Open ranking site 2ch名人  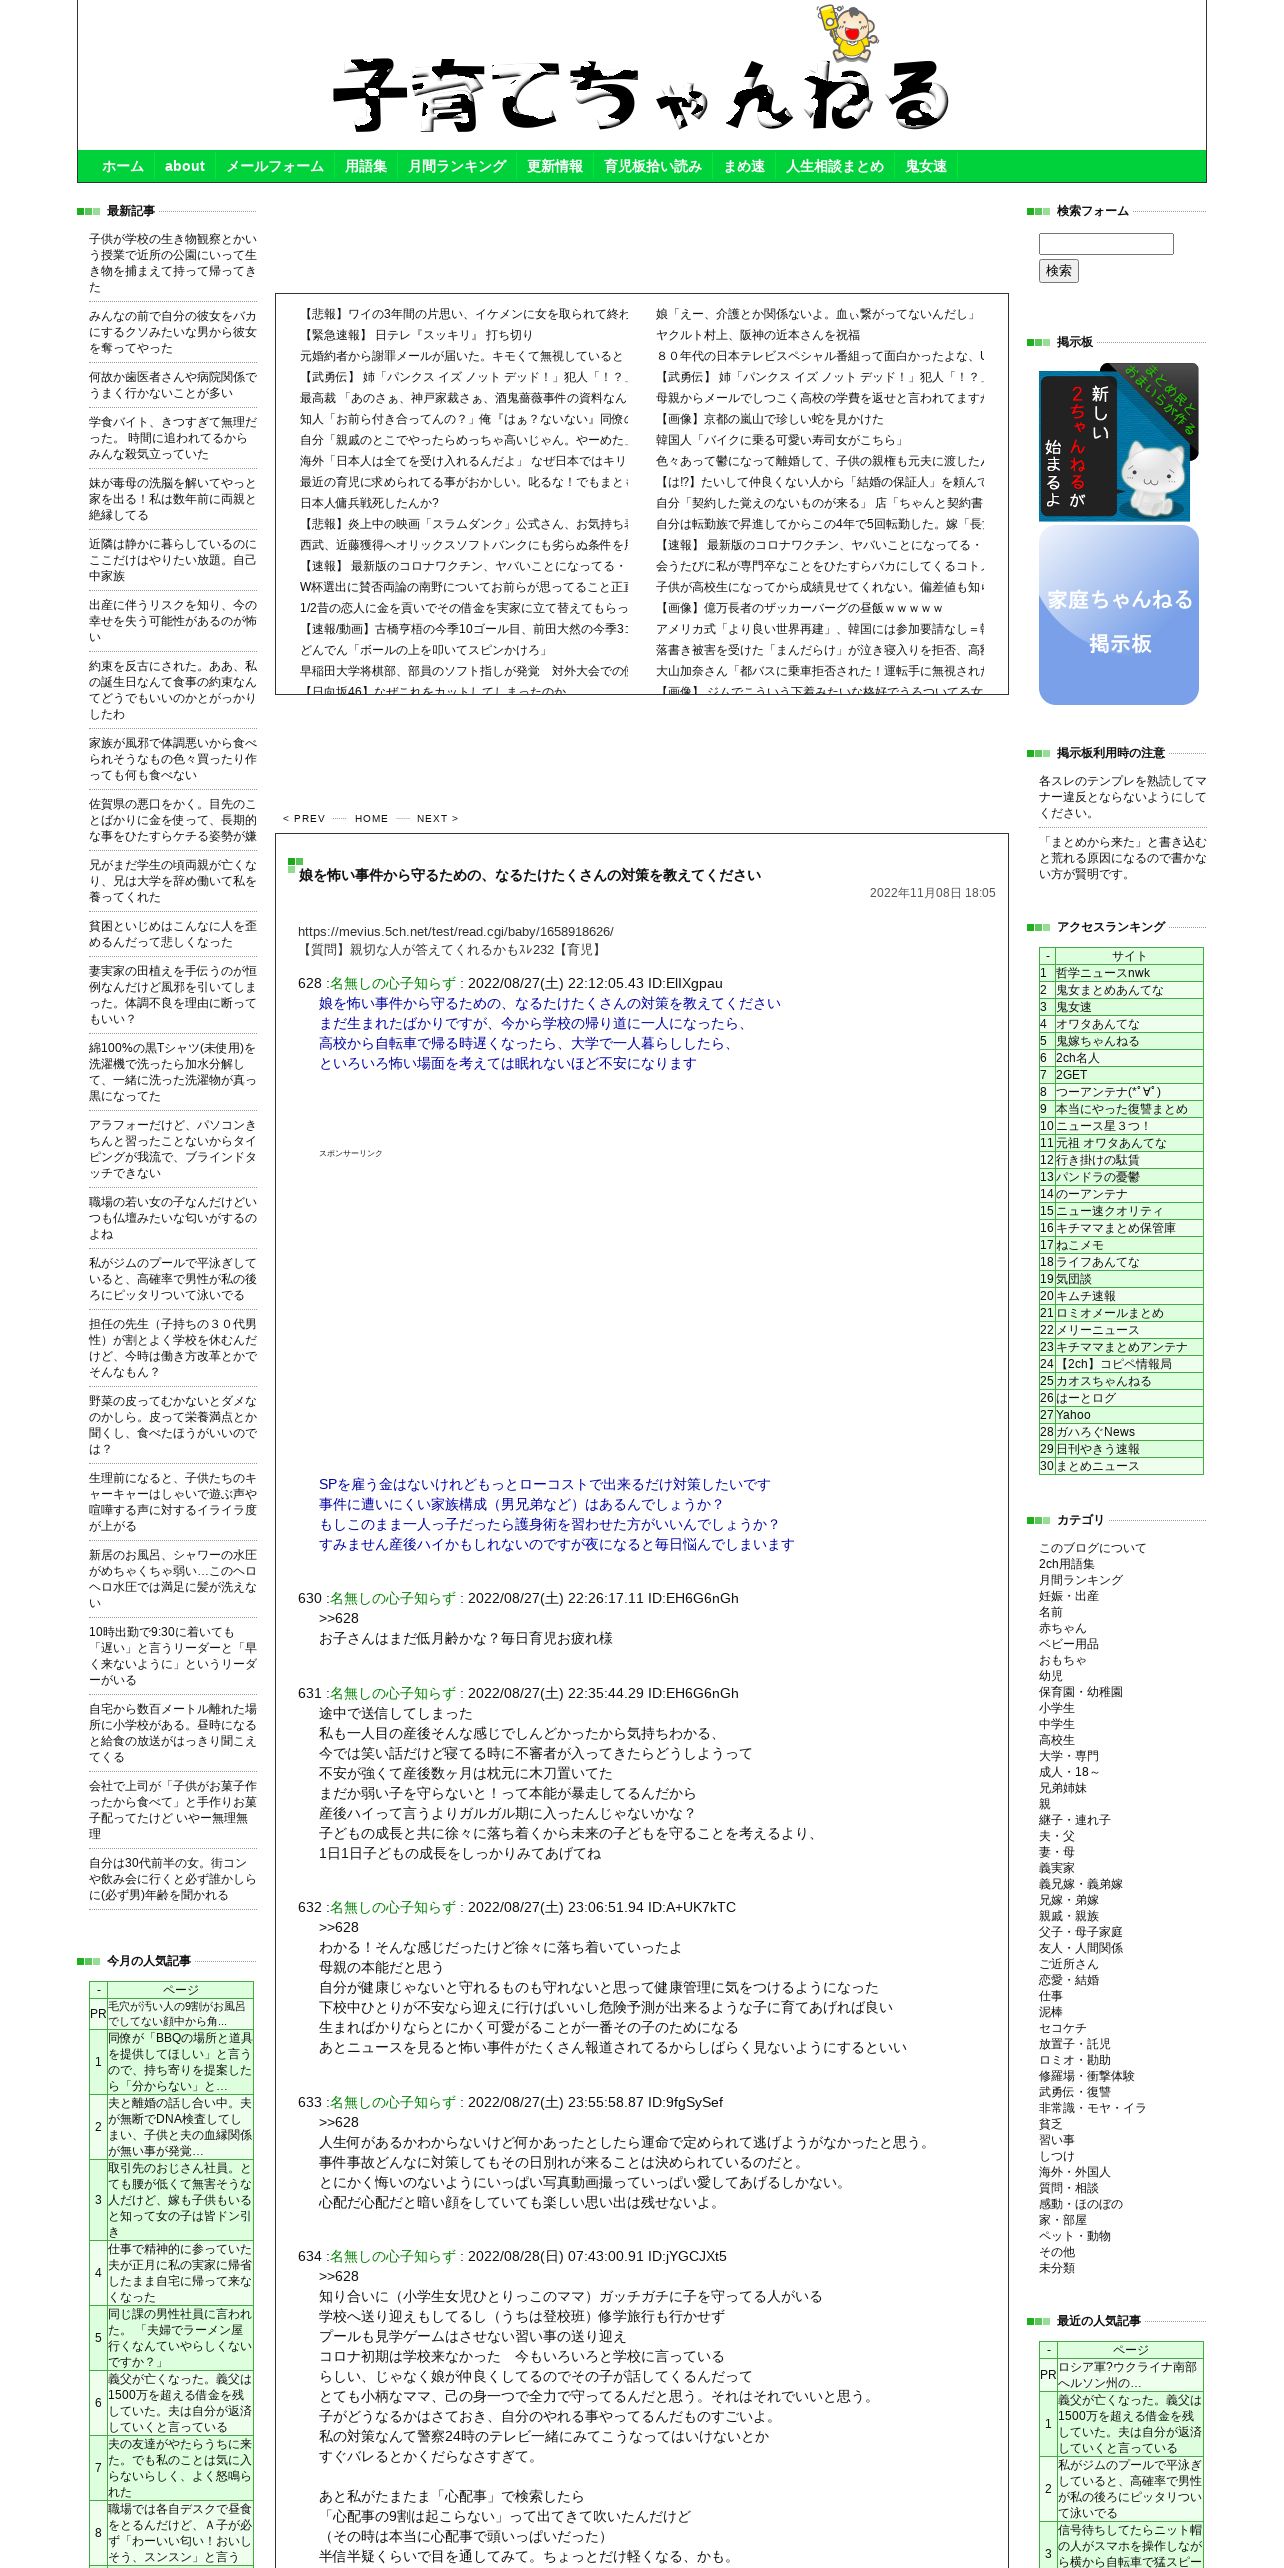[x=1078, y=1058]
